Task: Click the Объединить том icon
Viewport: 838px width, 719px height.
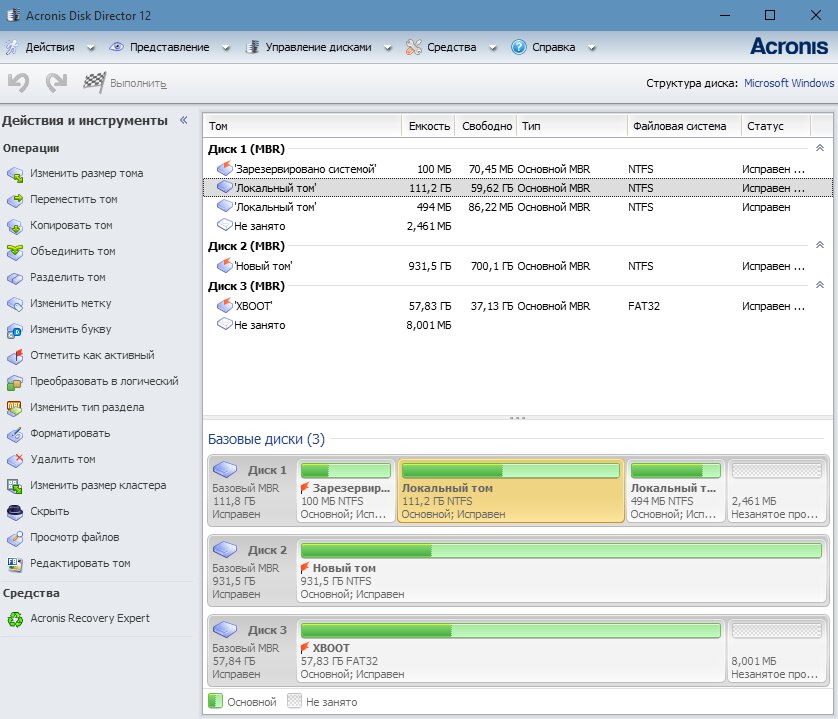Action: point(15,252)
